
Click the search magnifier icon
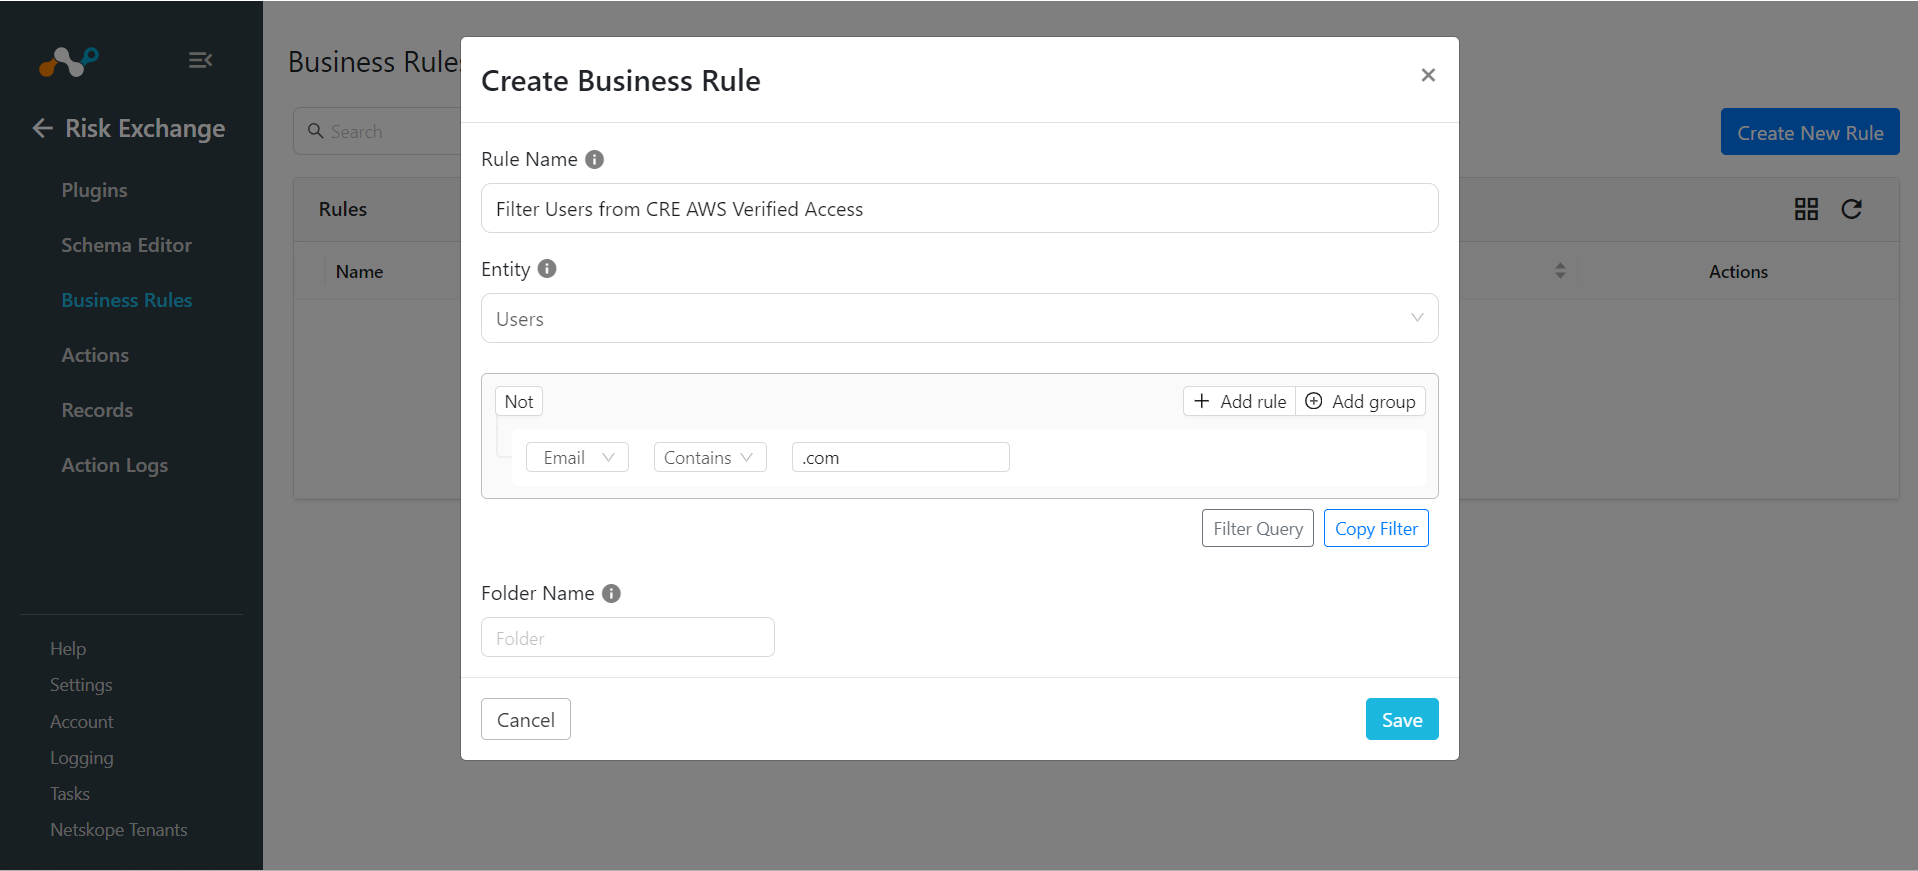point(316,131)
